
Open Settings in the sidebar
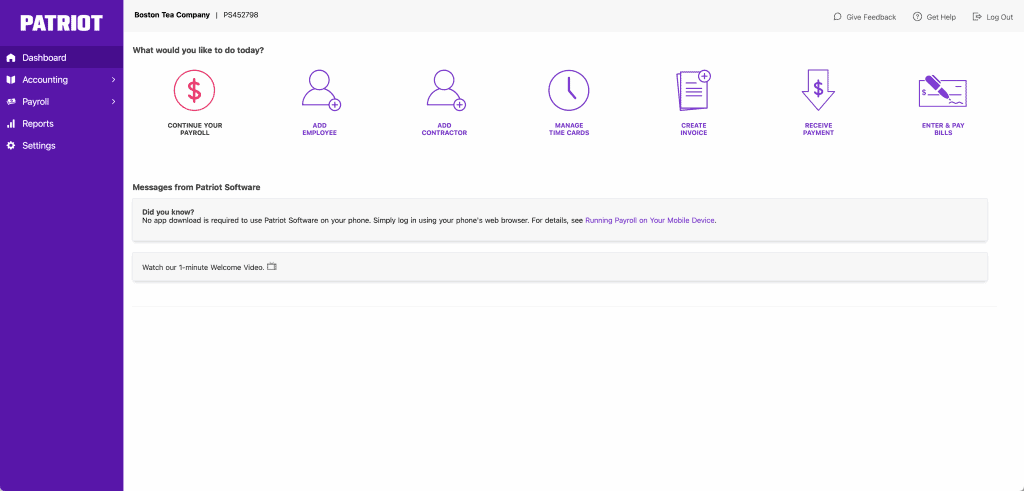point(61,146)
